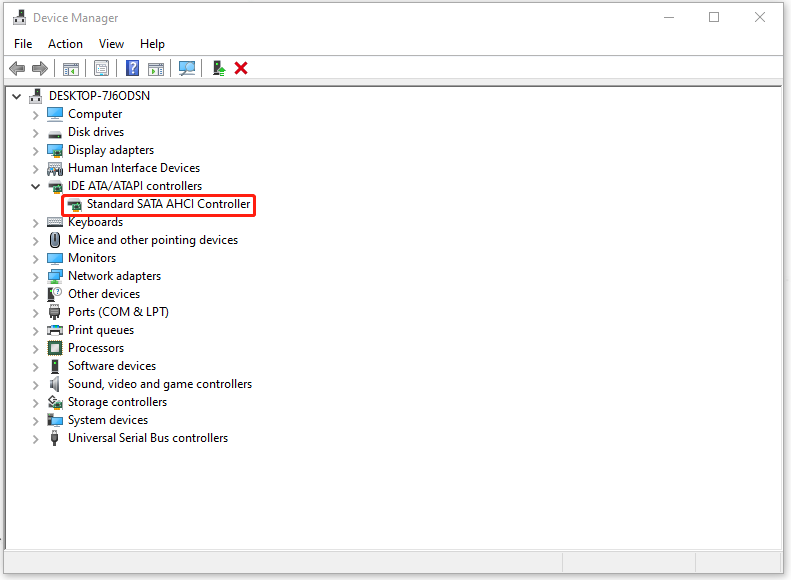
Task: Click the Software devices icon
Action: point(55,366)
